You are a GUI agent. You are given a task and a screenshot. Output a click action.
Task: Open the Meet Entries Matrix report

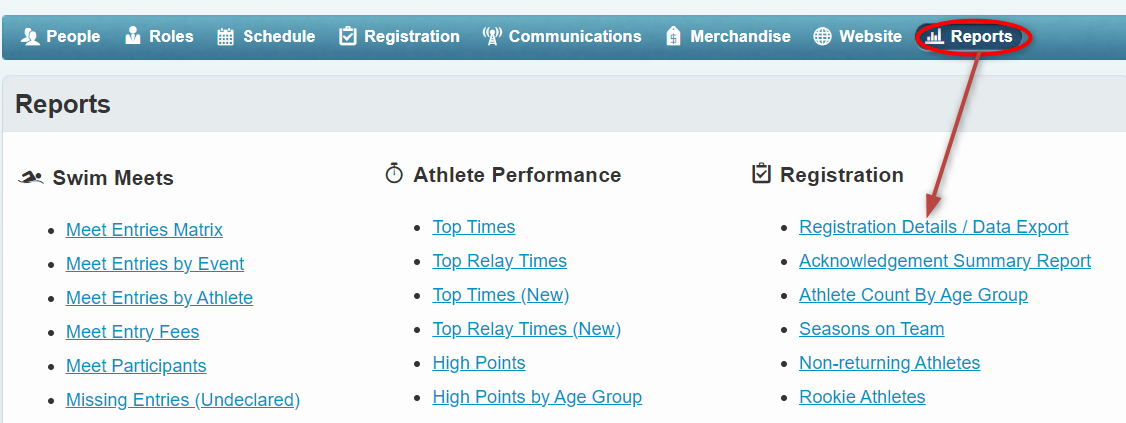coord(144,230)
